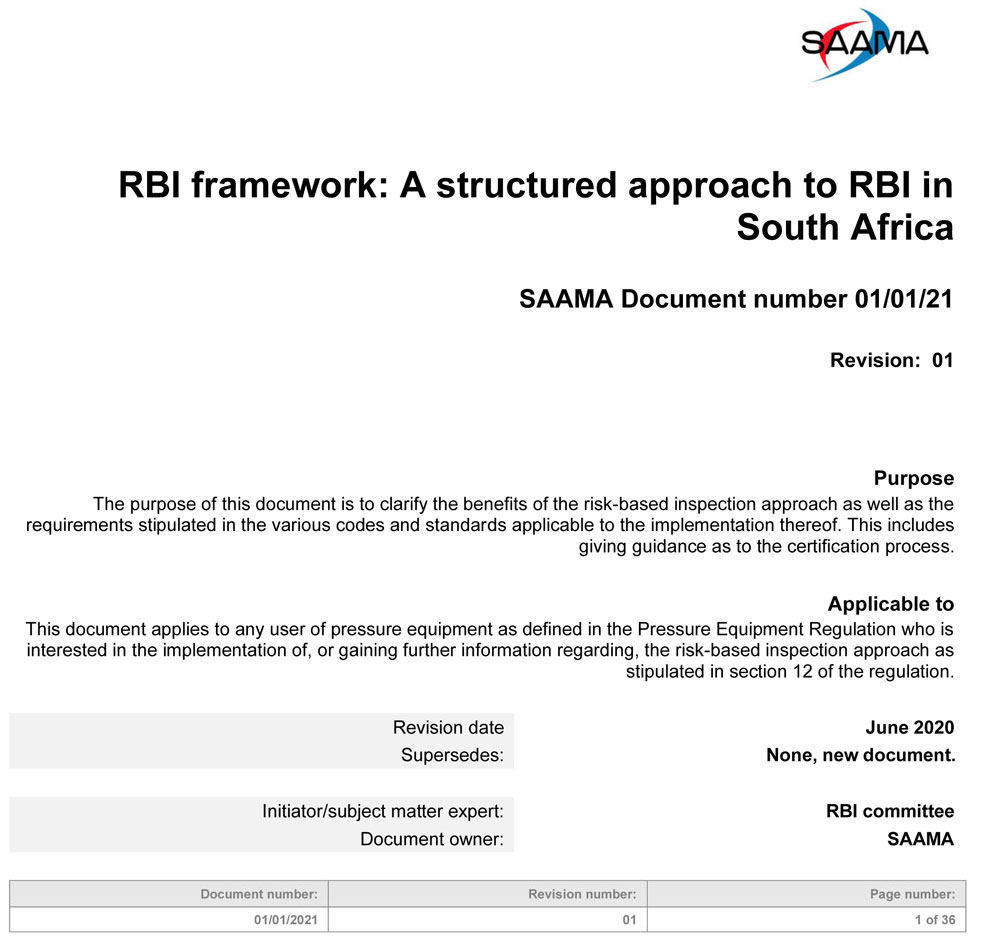Click the SAAMA logo
This screenshot has width=1000, height=951.
point(864,45)
